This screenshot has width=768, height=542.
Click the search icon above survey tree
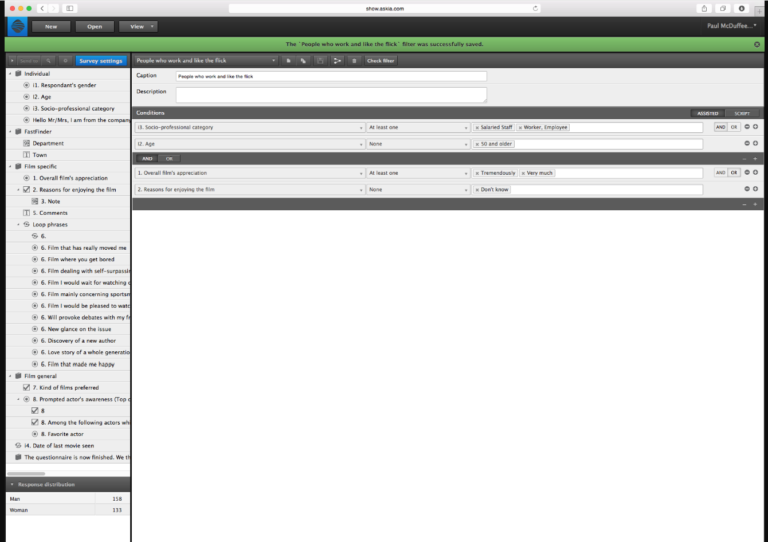[48, 61]
